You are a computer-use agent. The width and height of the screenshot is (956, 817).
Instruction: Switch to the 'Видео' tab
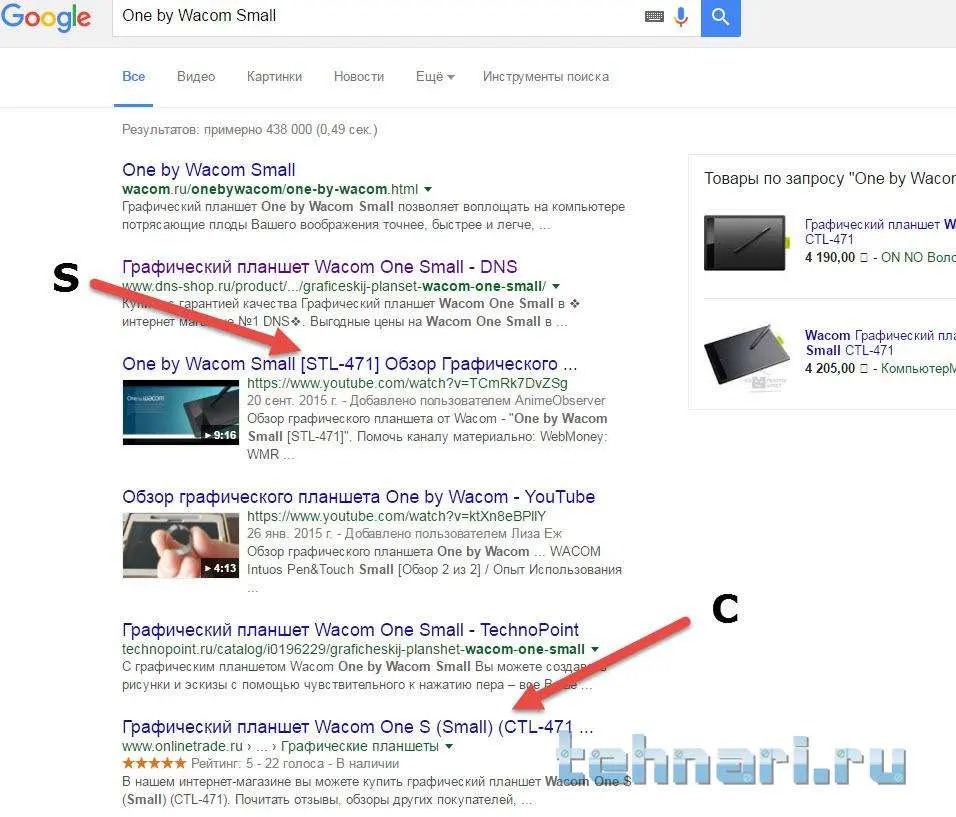[x=196, y=77]
